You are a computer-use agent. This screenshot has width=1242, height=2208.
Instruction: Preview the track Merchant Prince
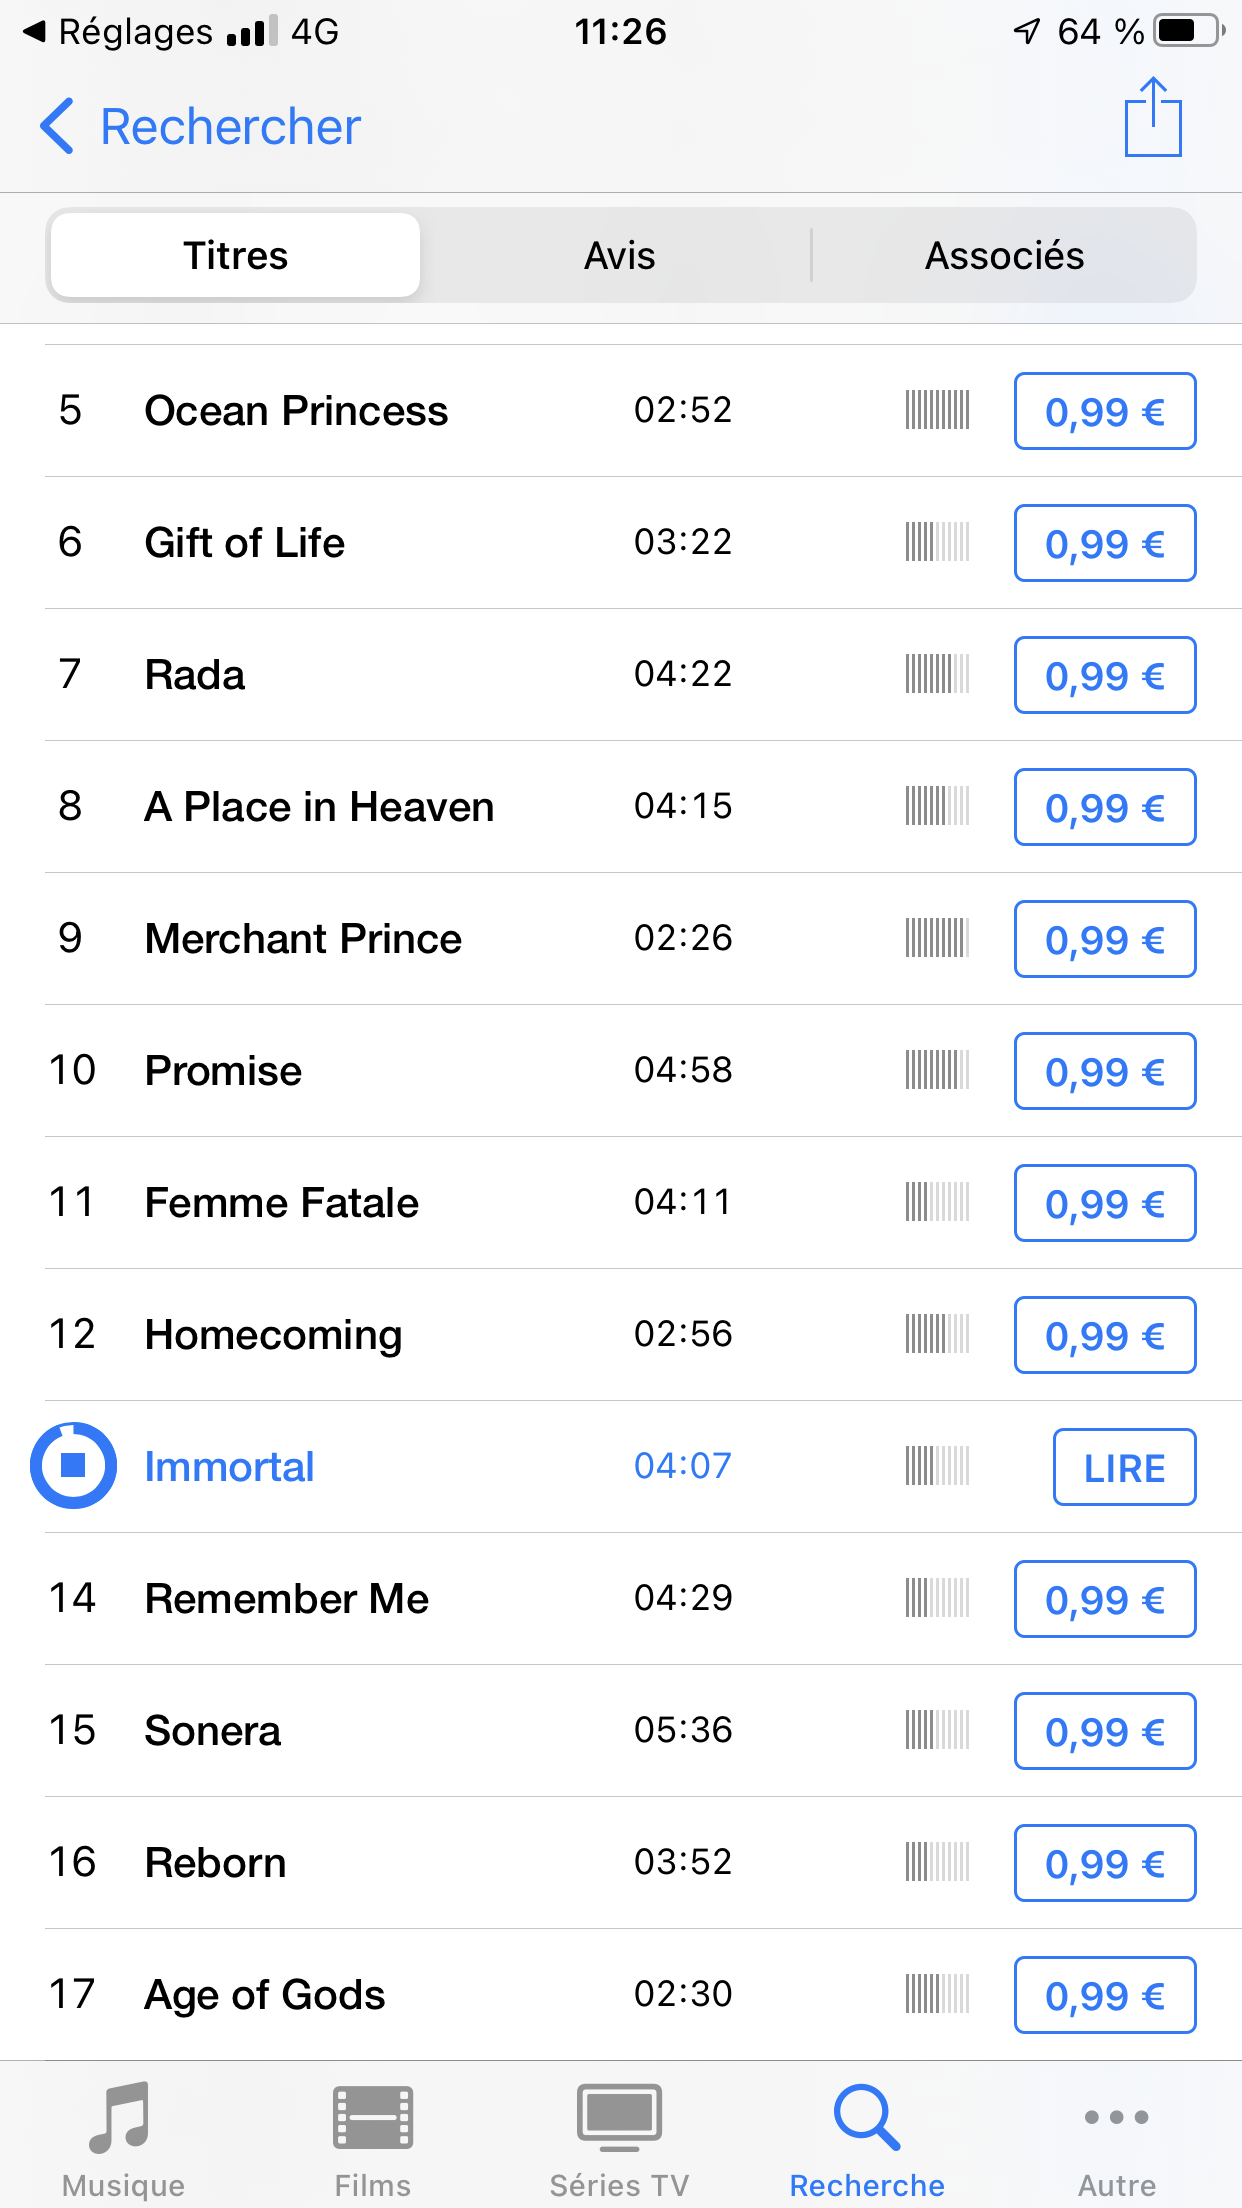[x=303, y=939]
